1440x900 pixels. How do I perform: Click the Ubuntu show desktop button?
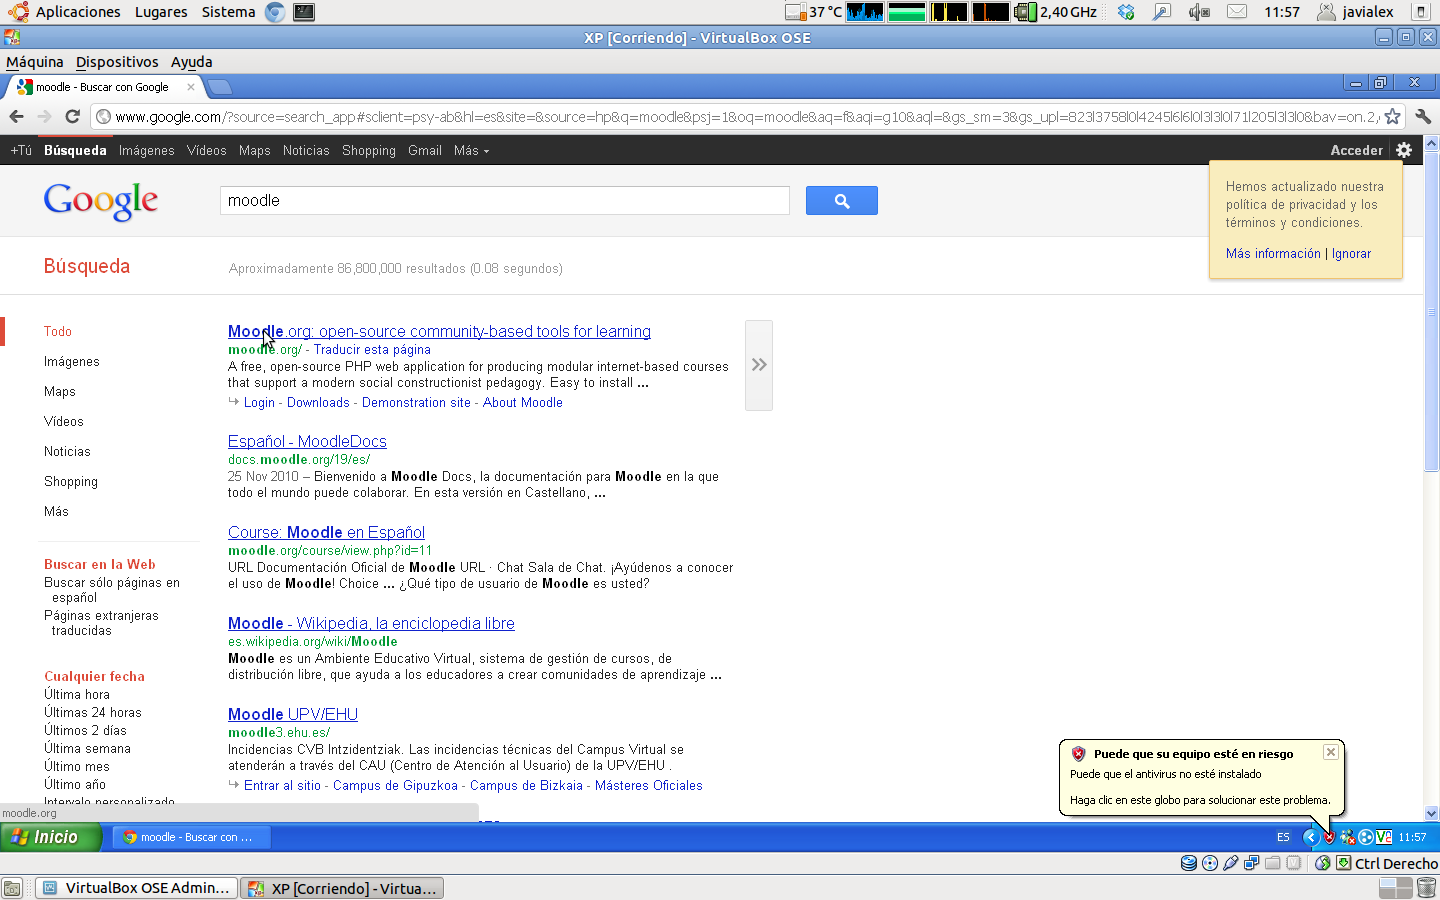pos(12,888)
